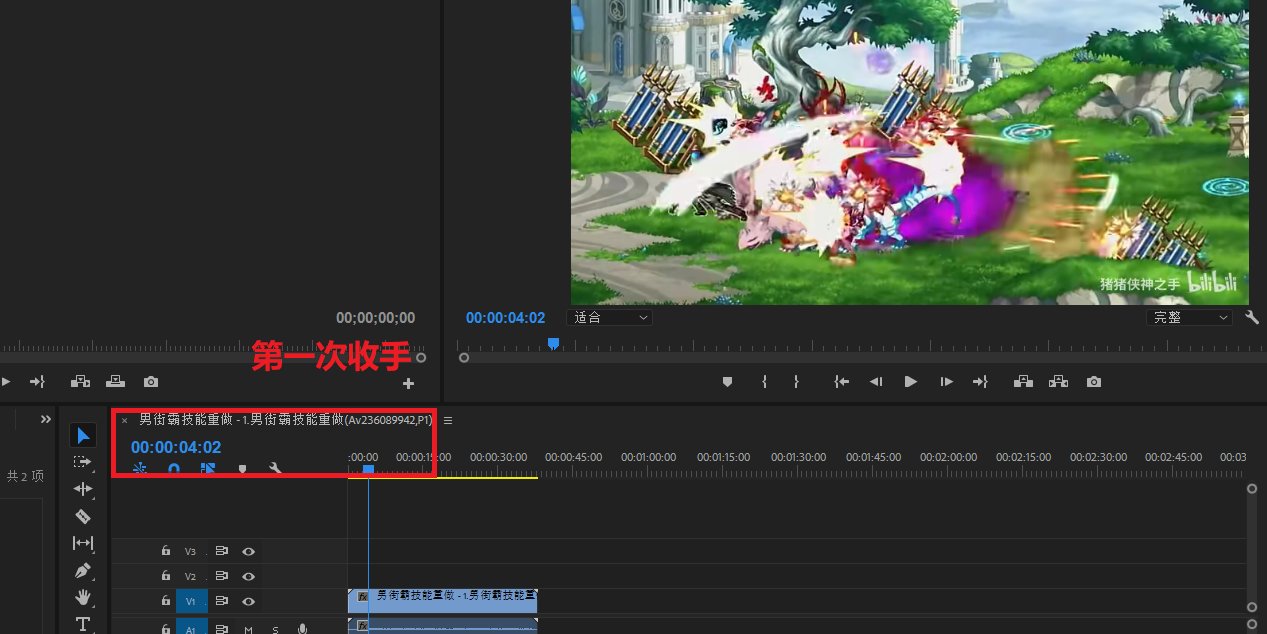Hide the V2 track output eye
The height and width of the screenshot is (634, 1267).
[249, 576]
